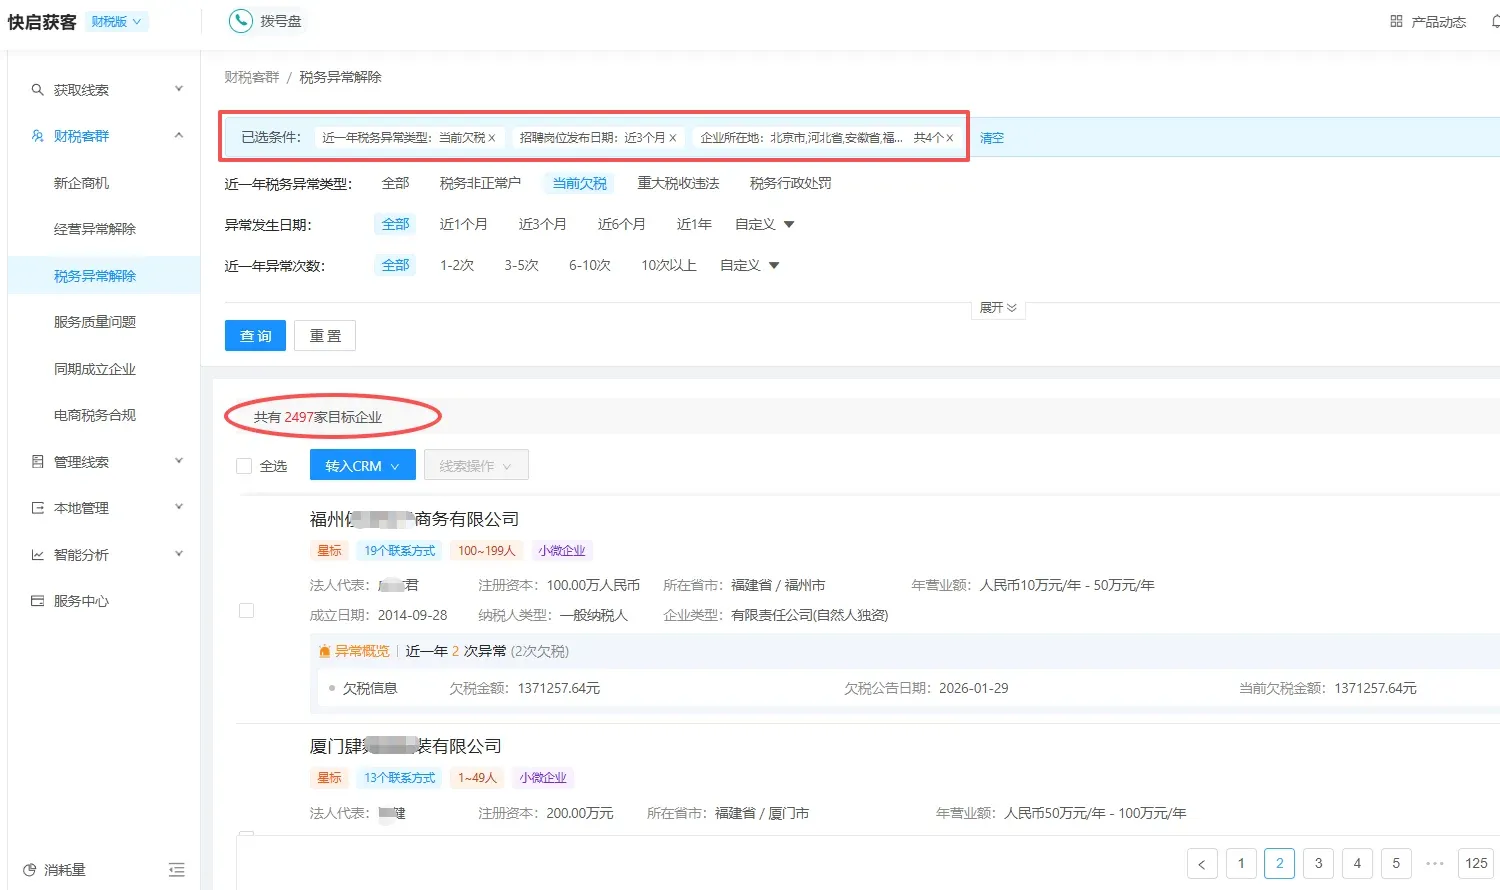This screenshot has width=1500, height=890.
Task: Click the 财税客群 people icon
Action: coord(37,136)
